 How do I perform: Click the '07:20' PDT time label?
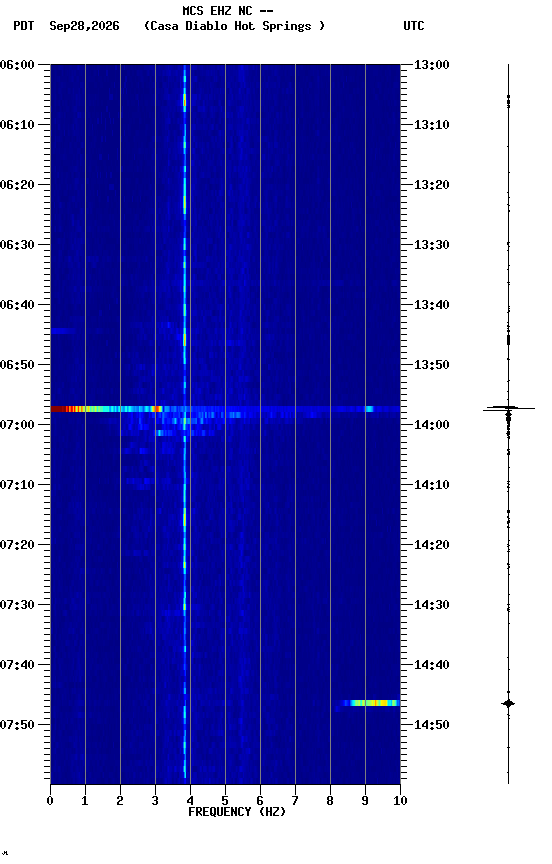point(17,545)
